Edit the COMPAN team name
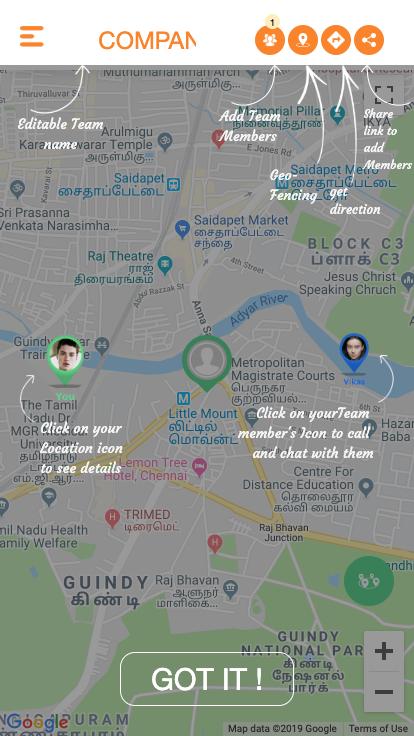The width and height of the screenshot is (414, 736). 147,41
